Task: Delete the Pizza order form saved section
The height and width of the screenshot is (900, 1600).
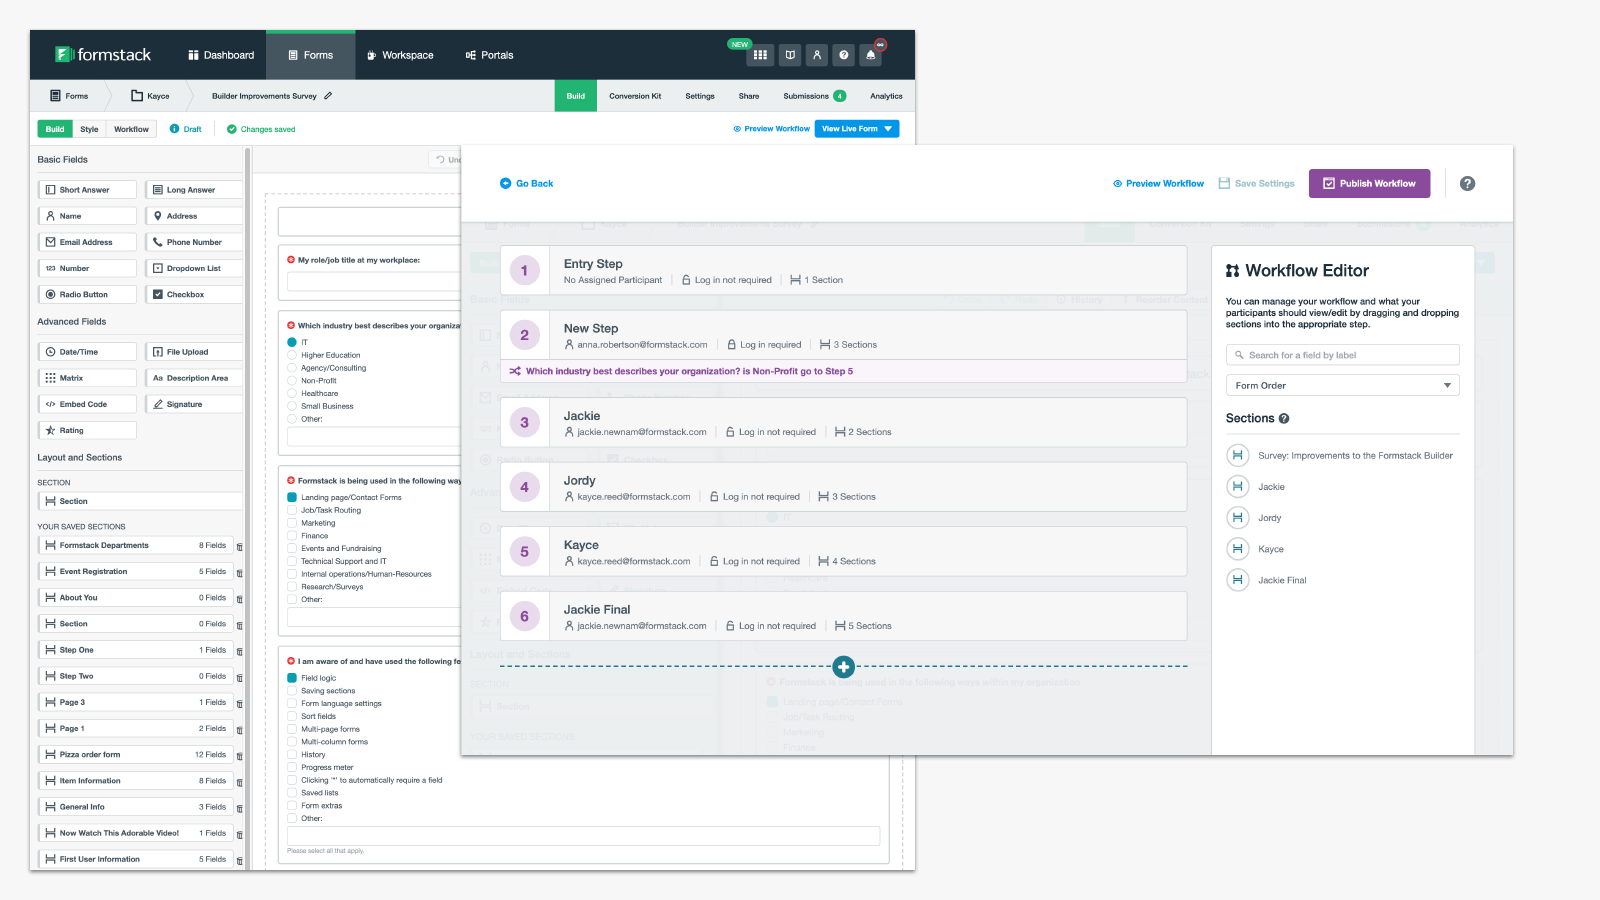Action: [239, 755]
